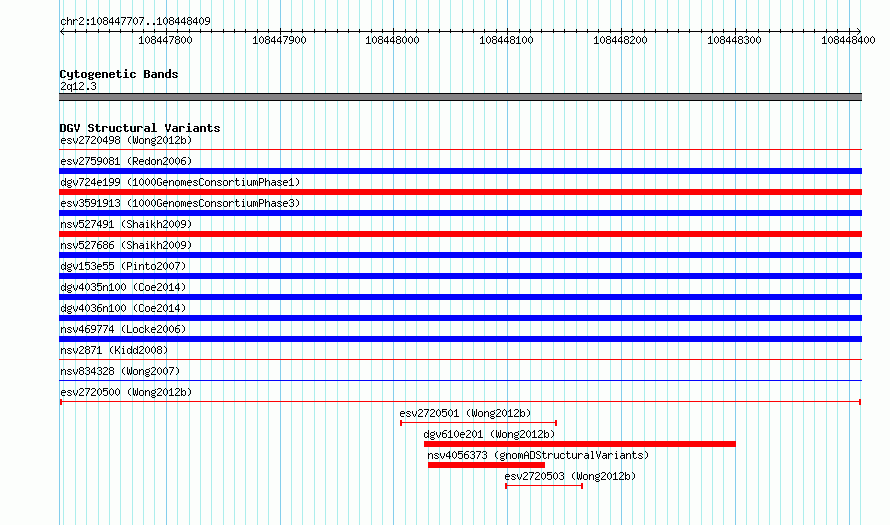890x525 pixels.
Task: Click the 108448300 ruler label
Action: pos(734,40)
